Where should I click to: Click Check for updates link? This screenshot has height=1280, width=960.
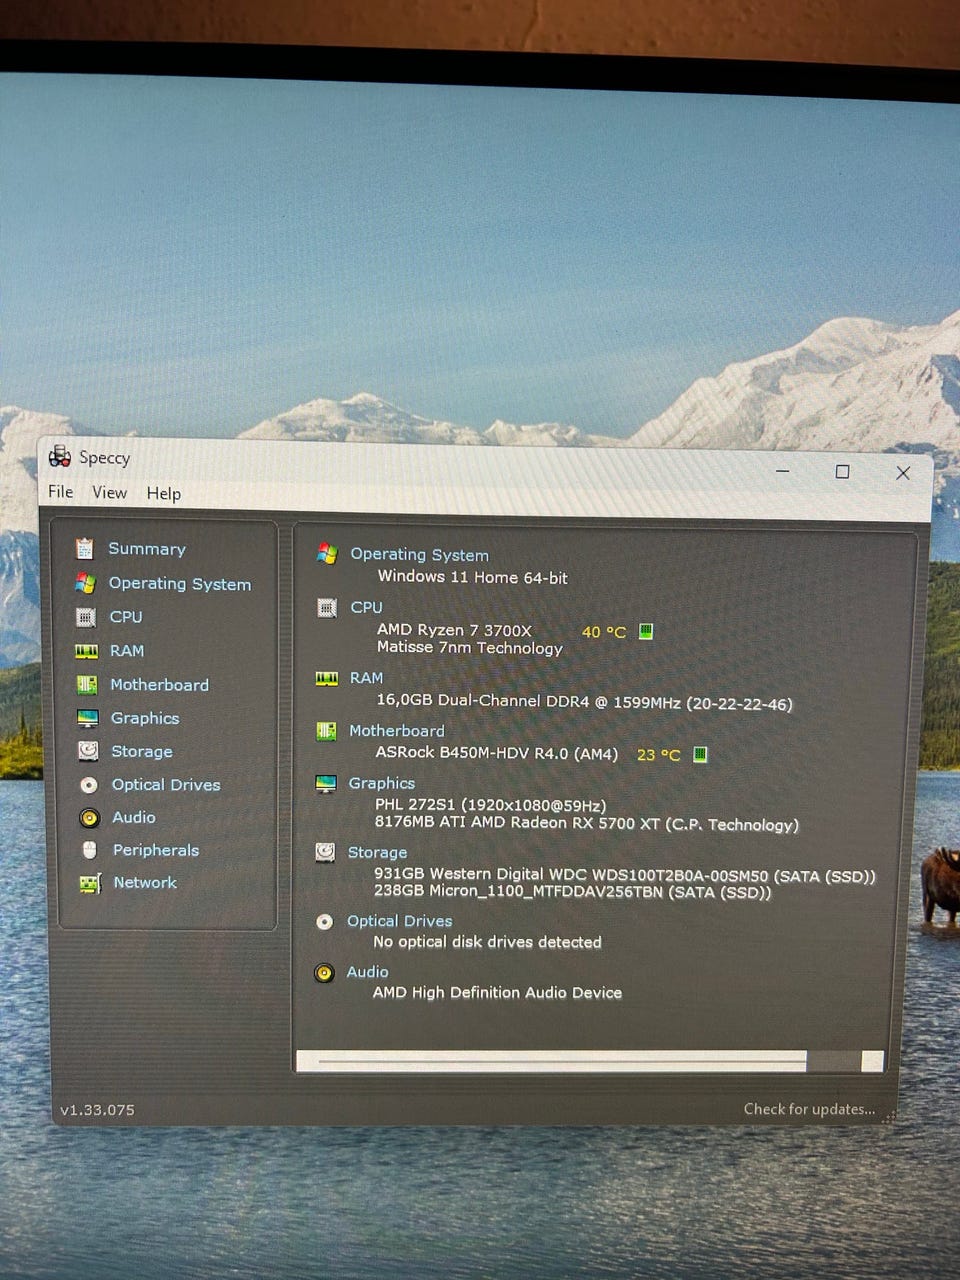coord(809,1109)
